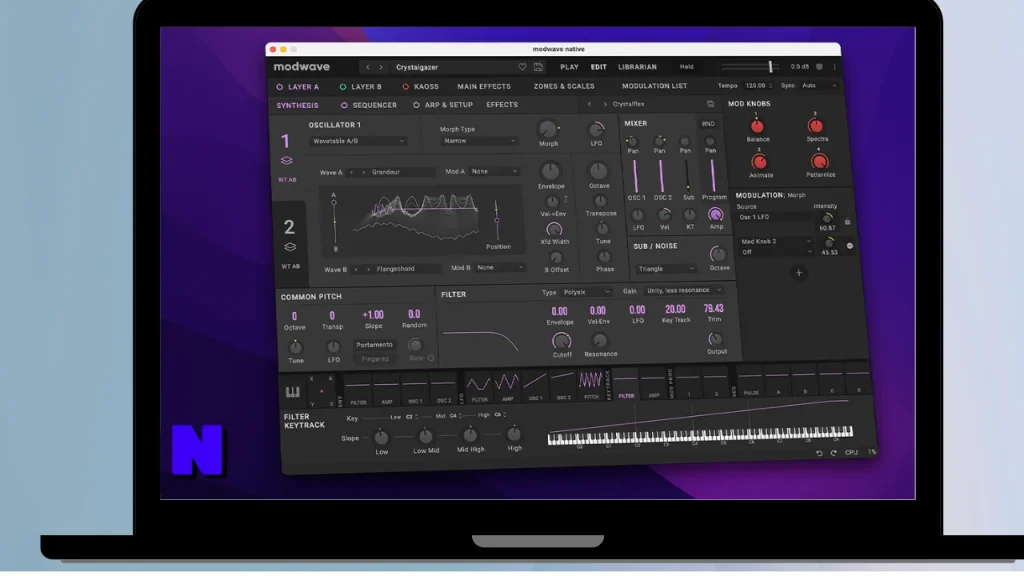Click the wavetable Position slider

point(496,221)
